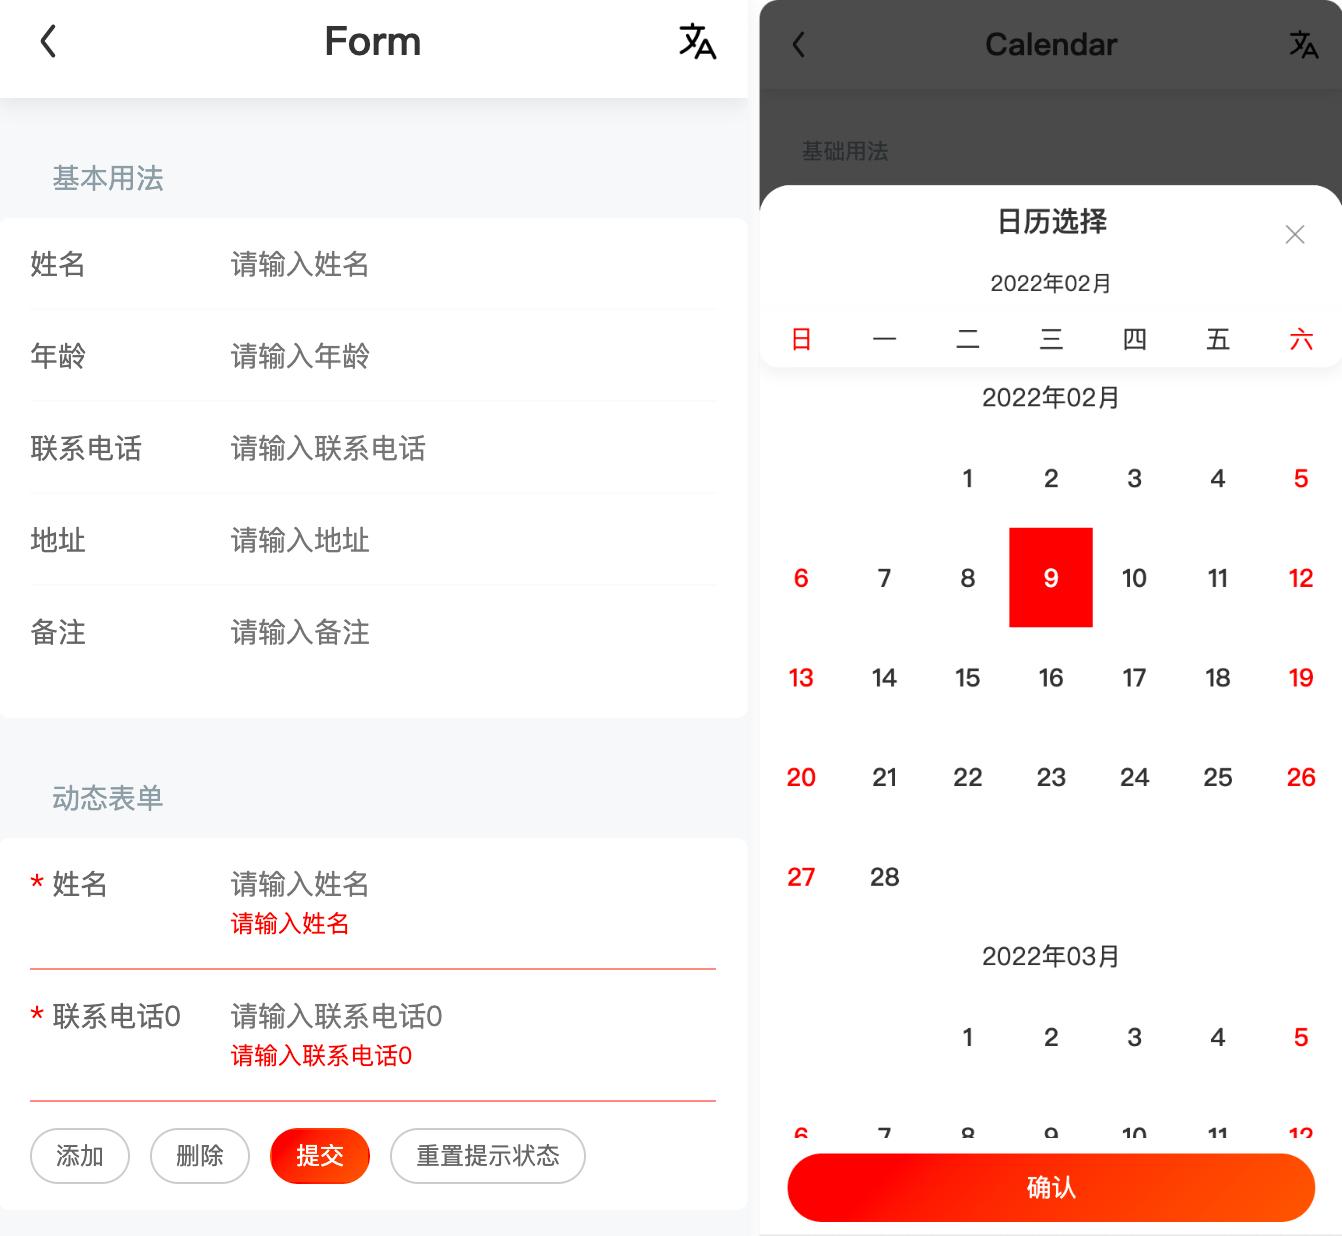
Task: Select Sunday February 6
Action: [x=801, y=578]
